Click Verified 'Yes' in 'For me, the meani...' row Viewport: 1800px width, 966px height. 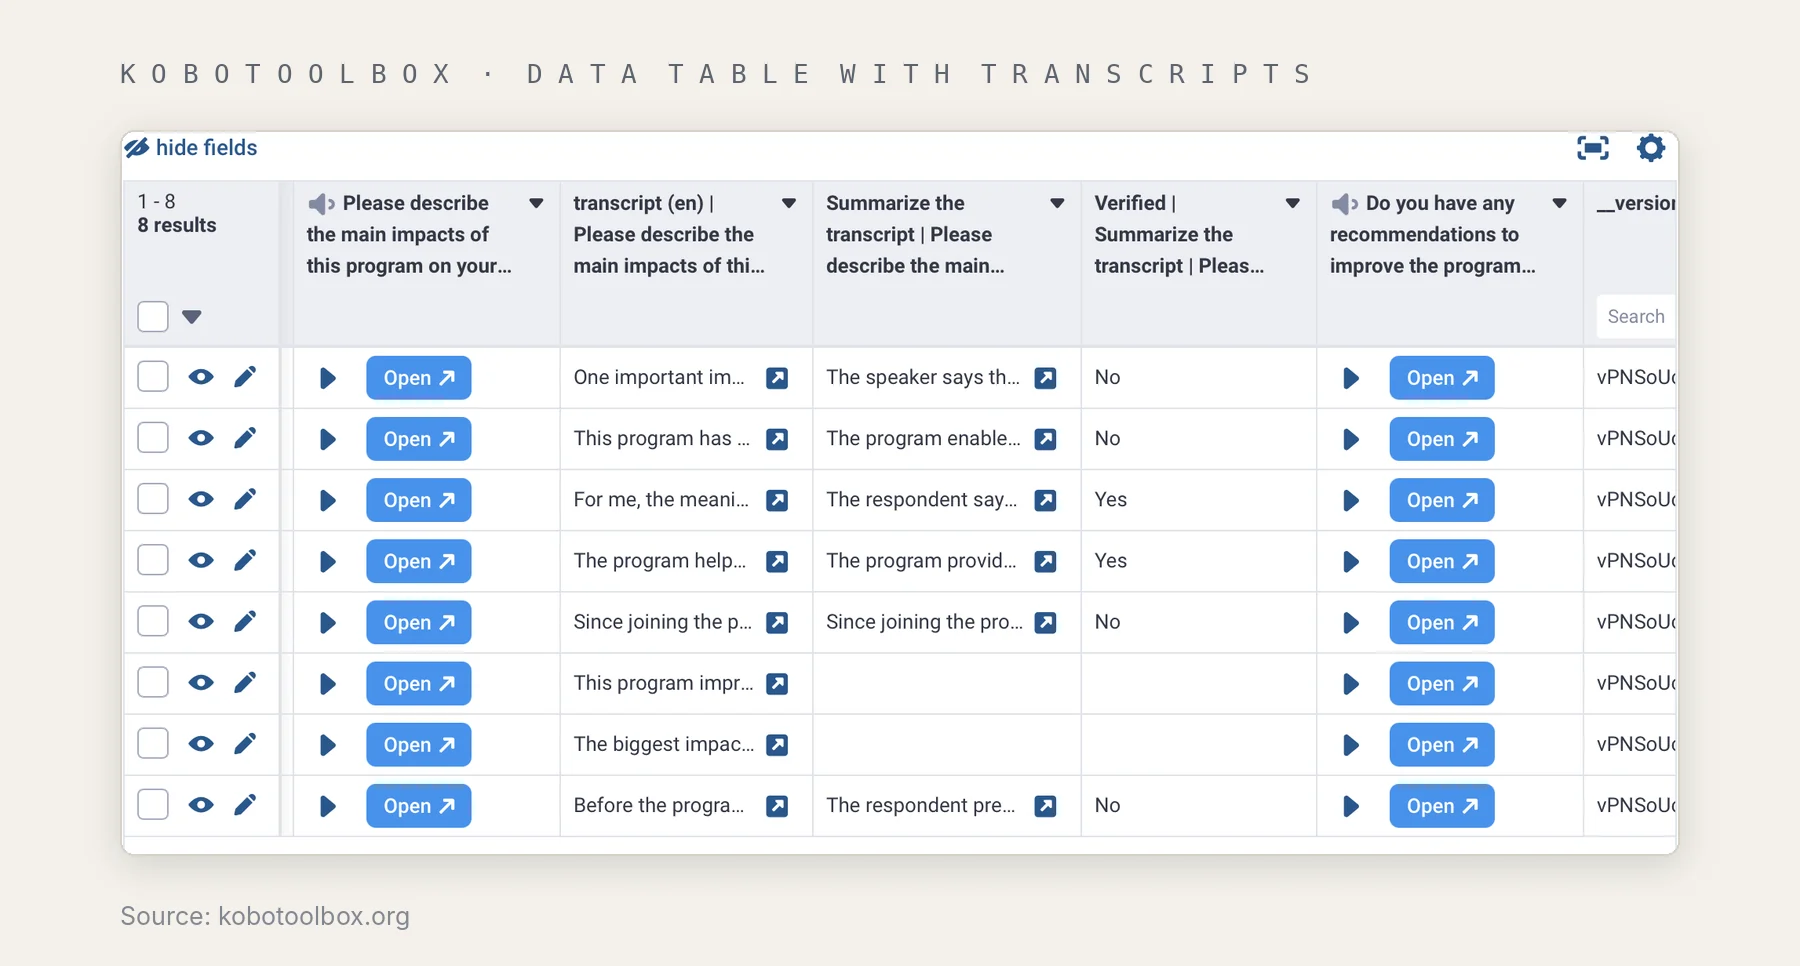click(1110, 499)
